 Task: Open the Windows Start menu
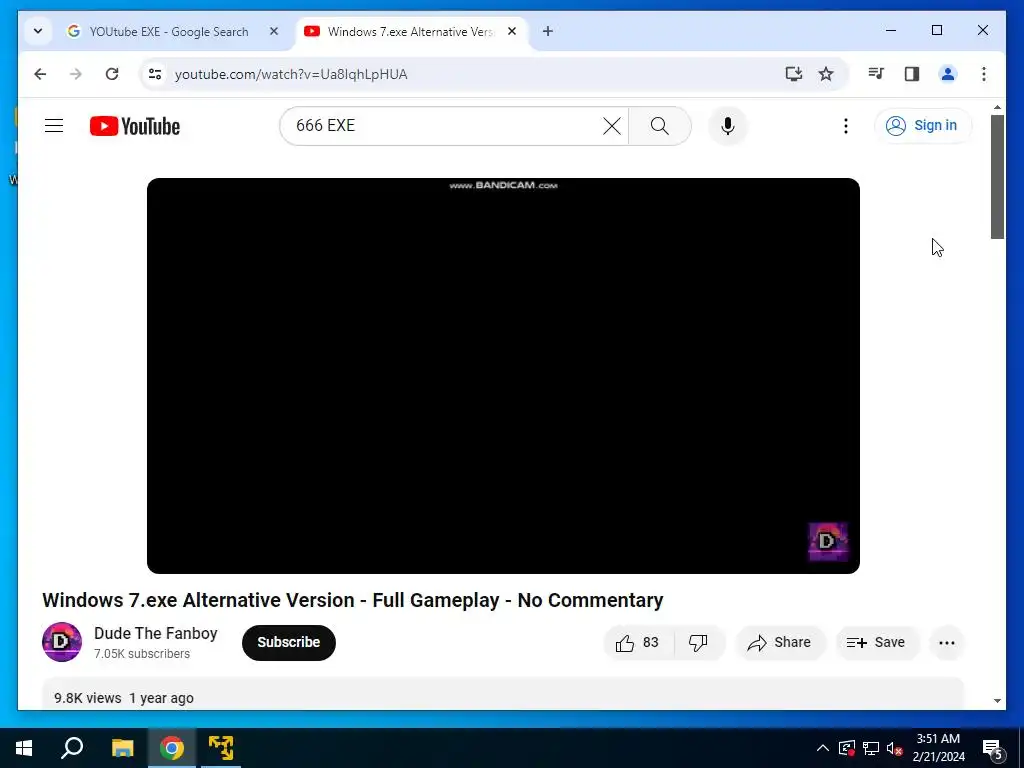pyautogui.click(x=24, y=748)
